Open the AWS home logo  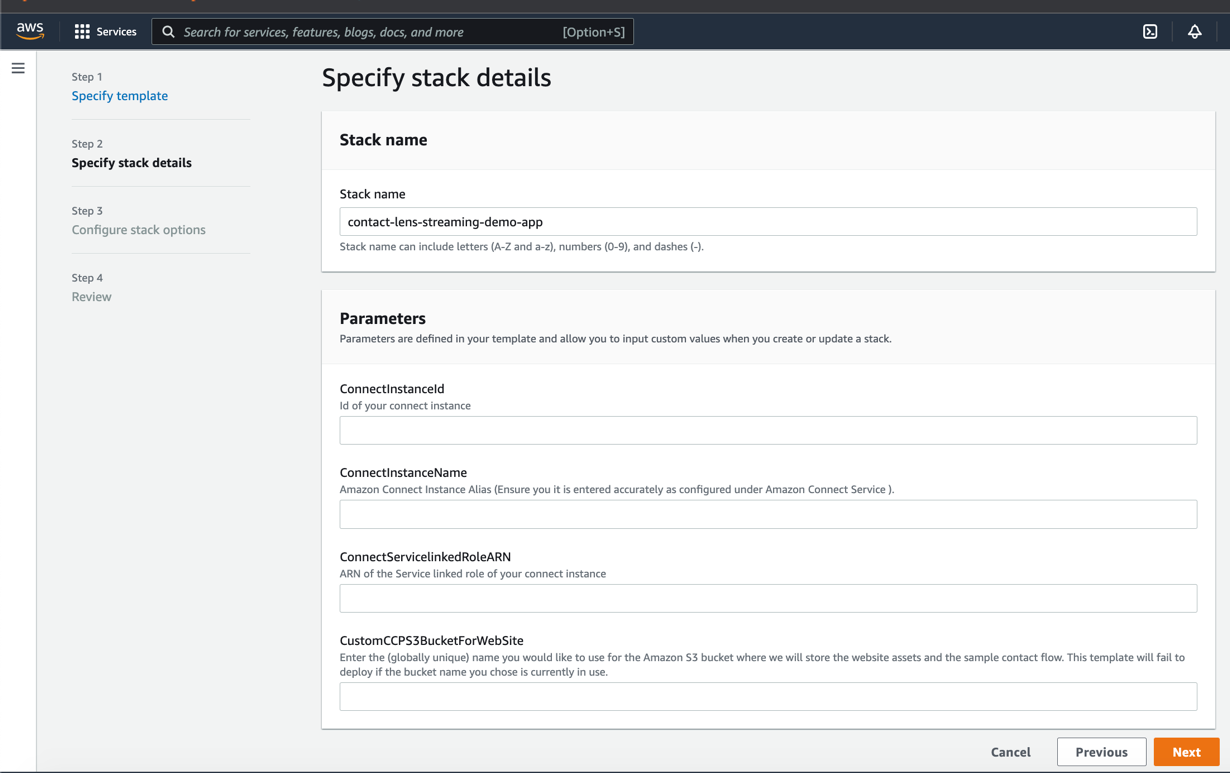tap(30, 31)
